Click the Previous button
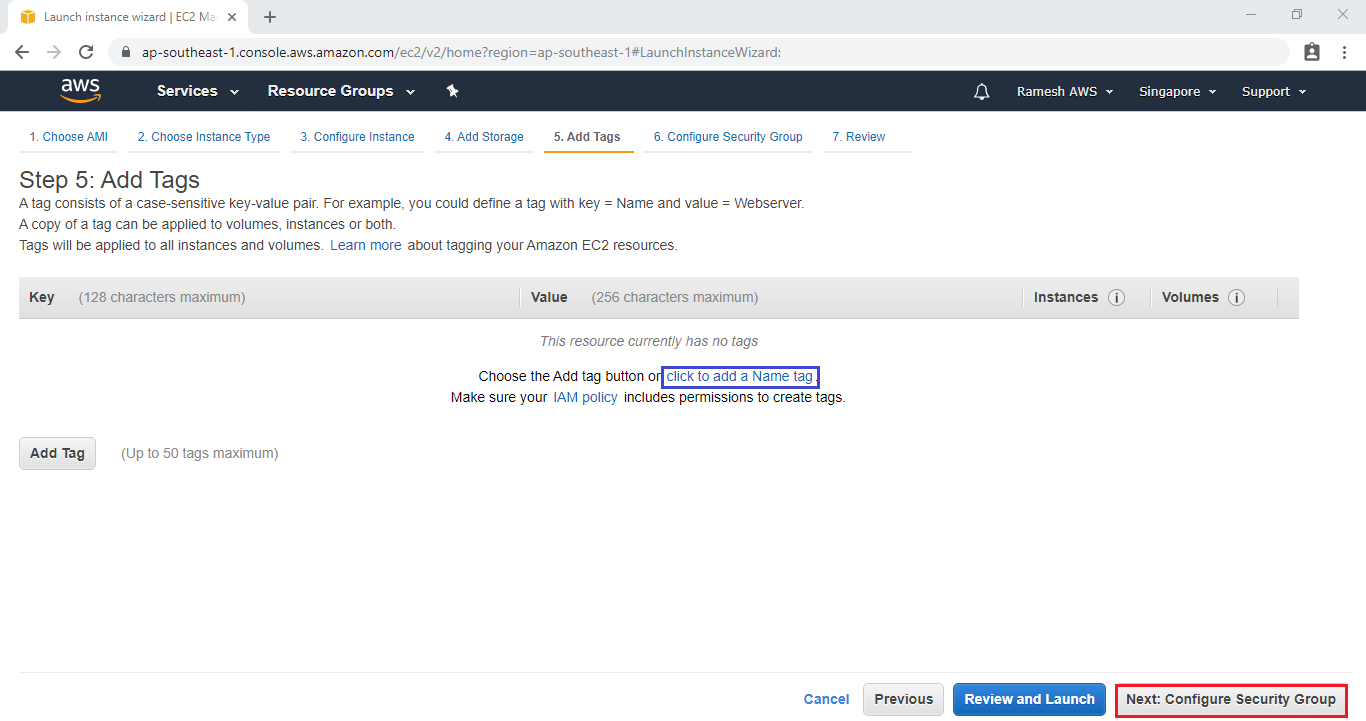Image resolution: width=1366 pixels, height=721 pixels. [x=903, y=699]
